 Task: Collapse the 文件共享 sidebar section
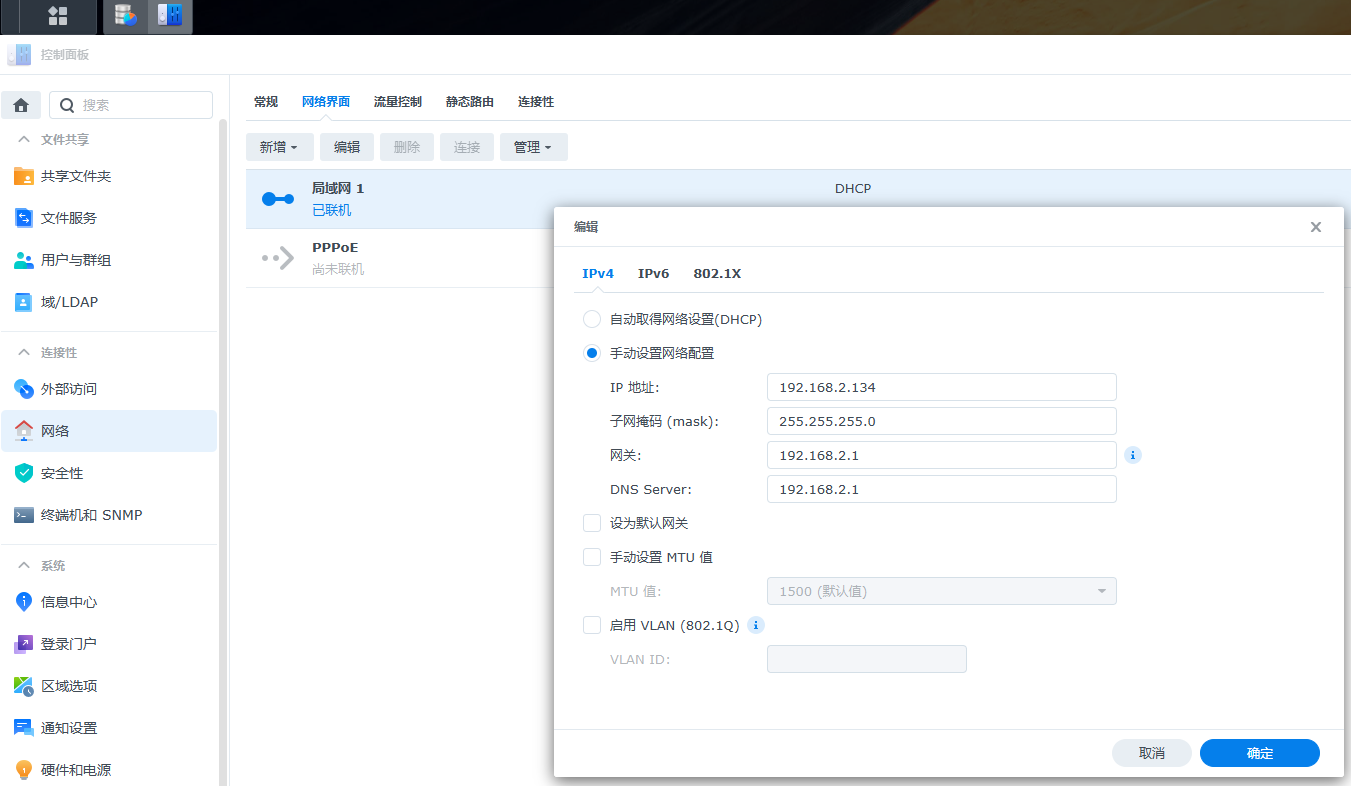24,140
